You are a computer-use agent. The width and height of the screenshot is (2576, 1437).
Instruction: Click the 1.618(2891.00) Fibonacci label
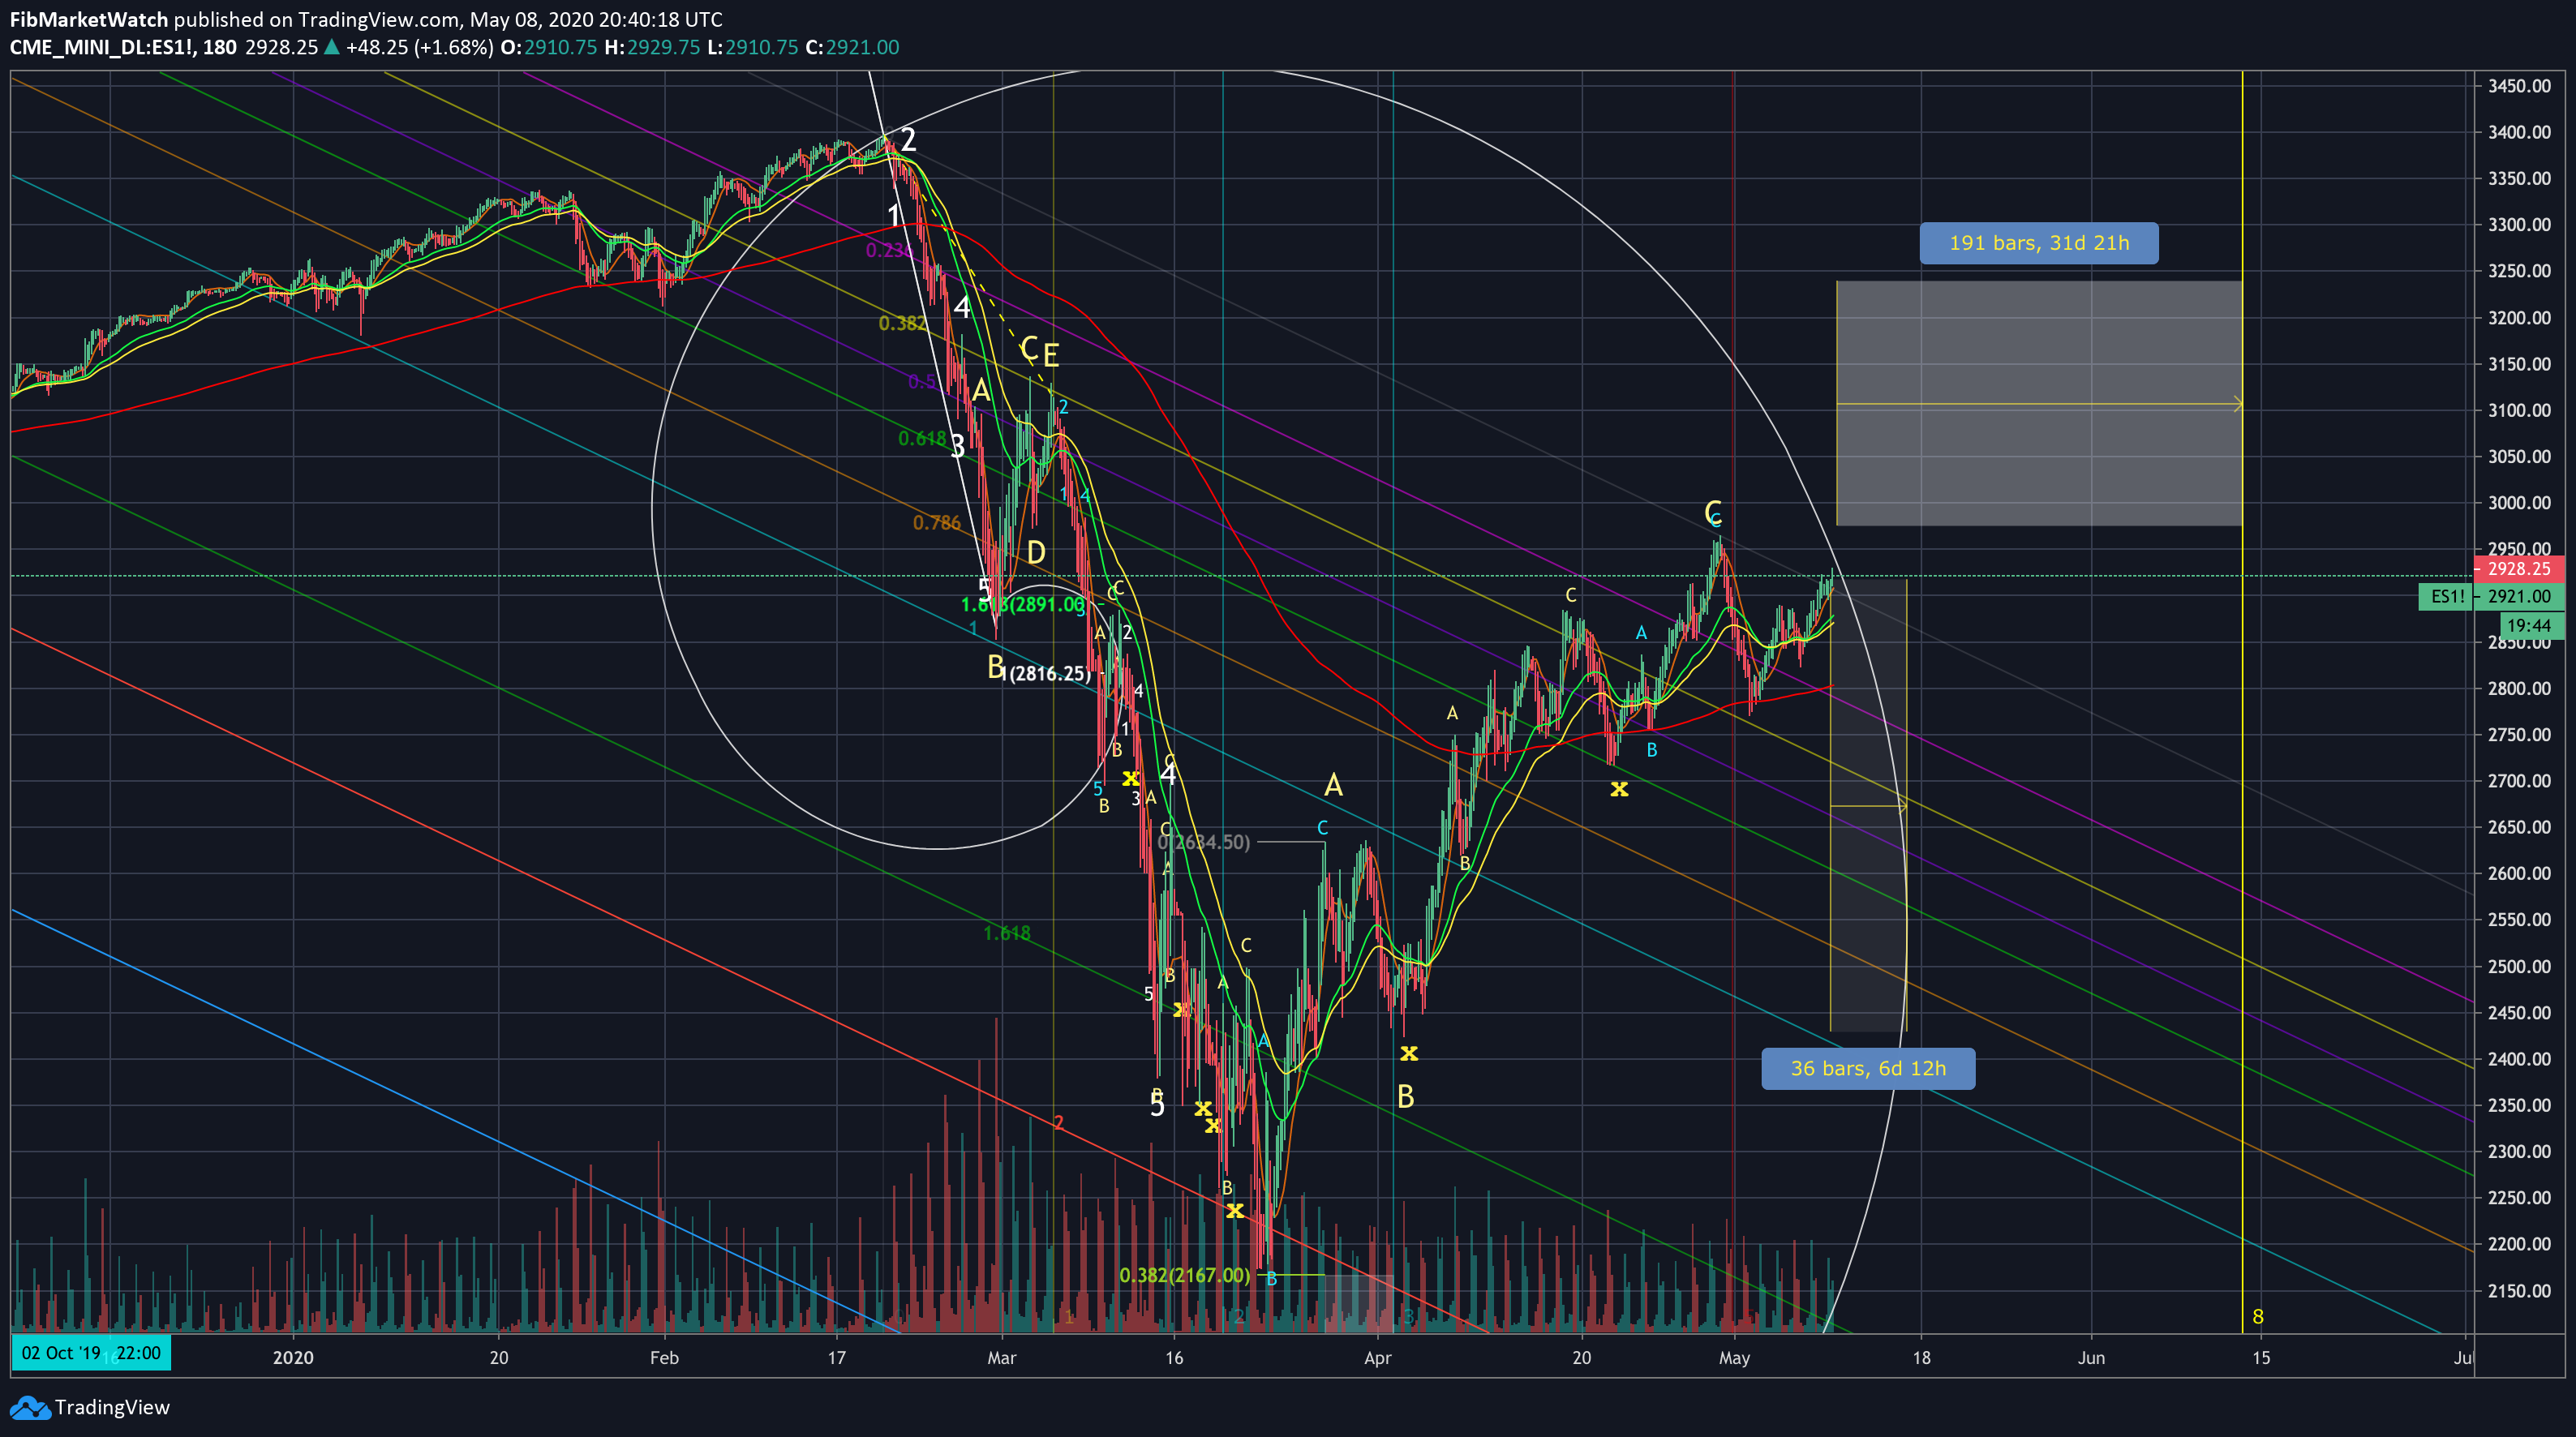1022,604
